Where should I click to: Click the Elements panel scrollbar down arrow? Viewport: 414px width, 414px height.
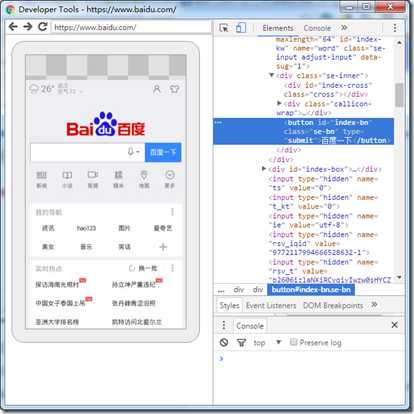[x=399, y=277]
